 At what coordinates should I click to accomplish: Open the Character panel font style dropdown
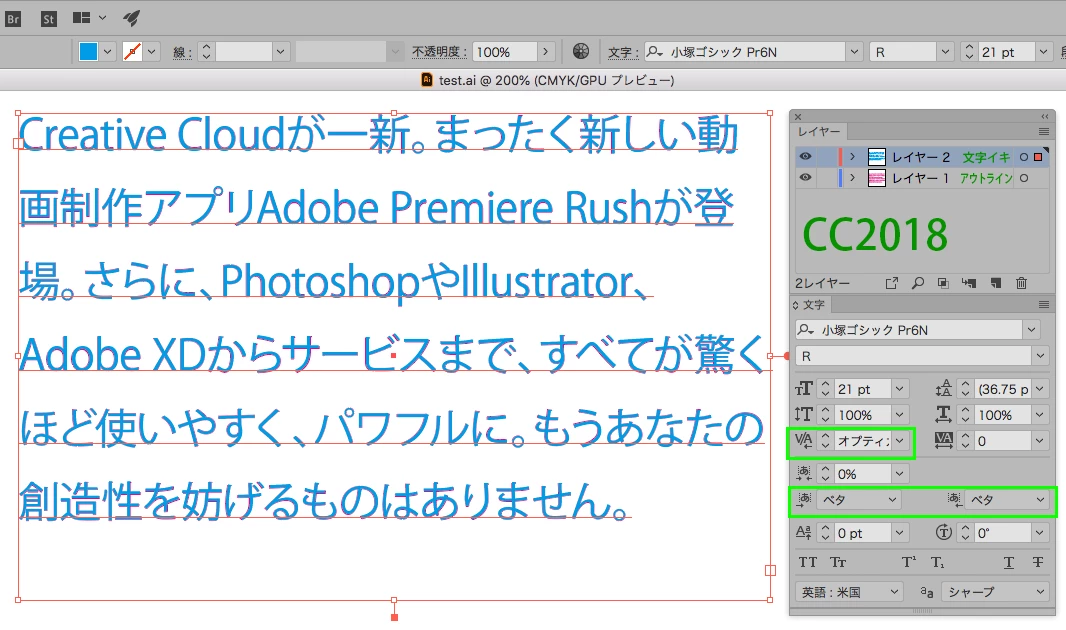click(1040, 356)
